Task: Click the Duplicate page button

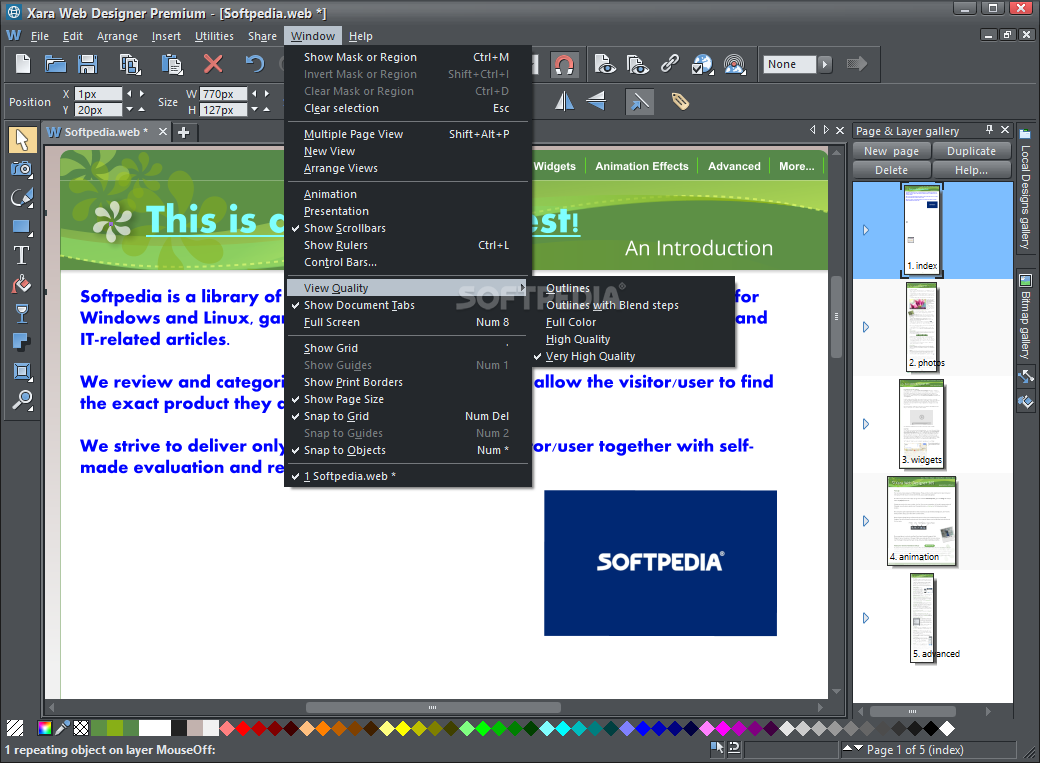Action: 971,151
